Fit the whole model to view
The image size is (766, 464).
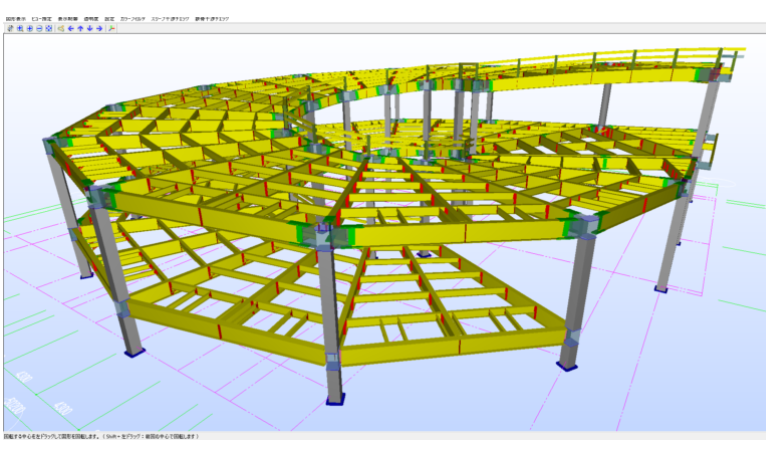[x=49, y=29]
